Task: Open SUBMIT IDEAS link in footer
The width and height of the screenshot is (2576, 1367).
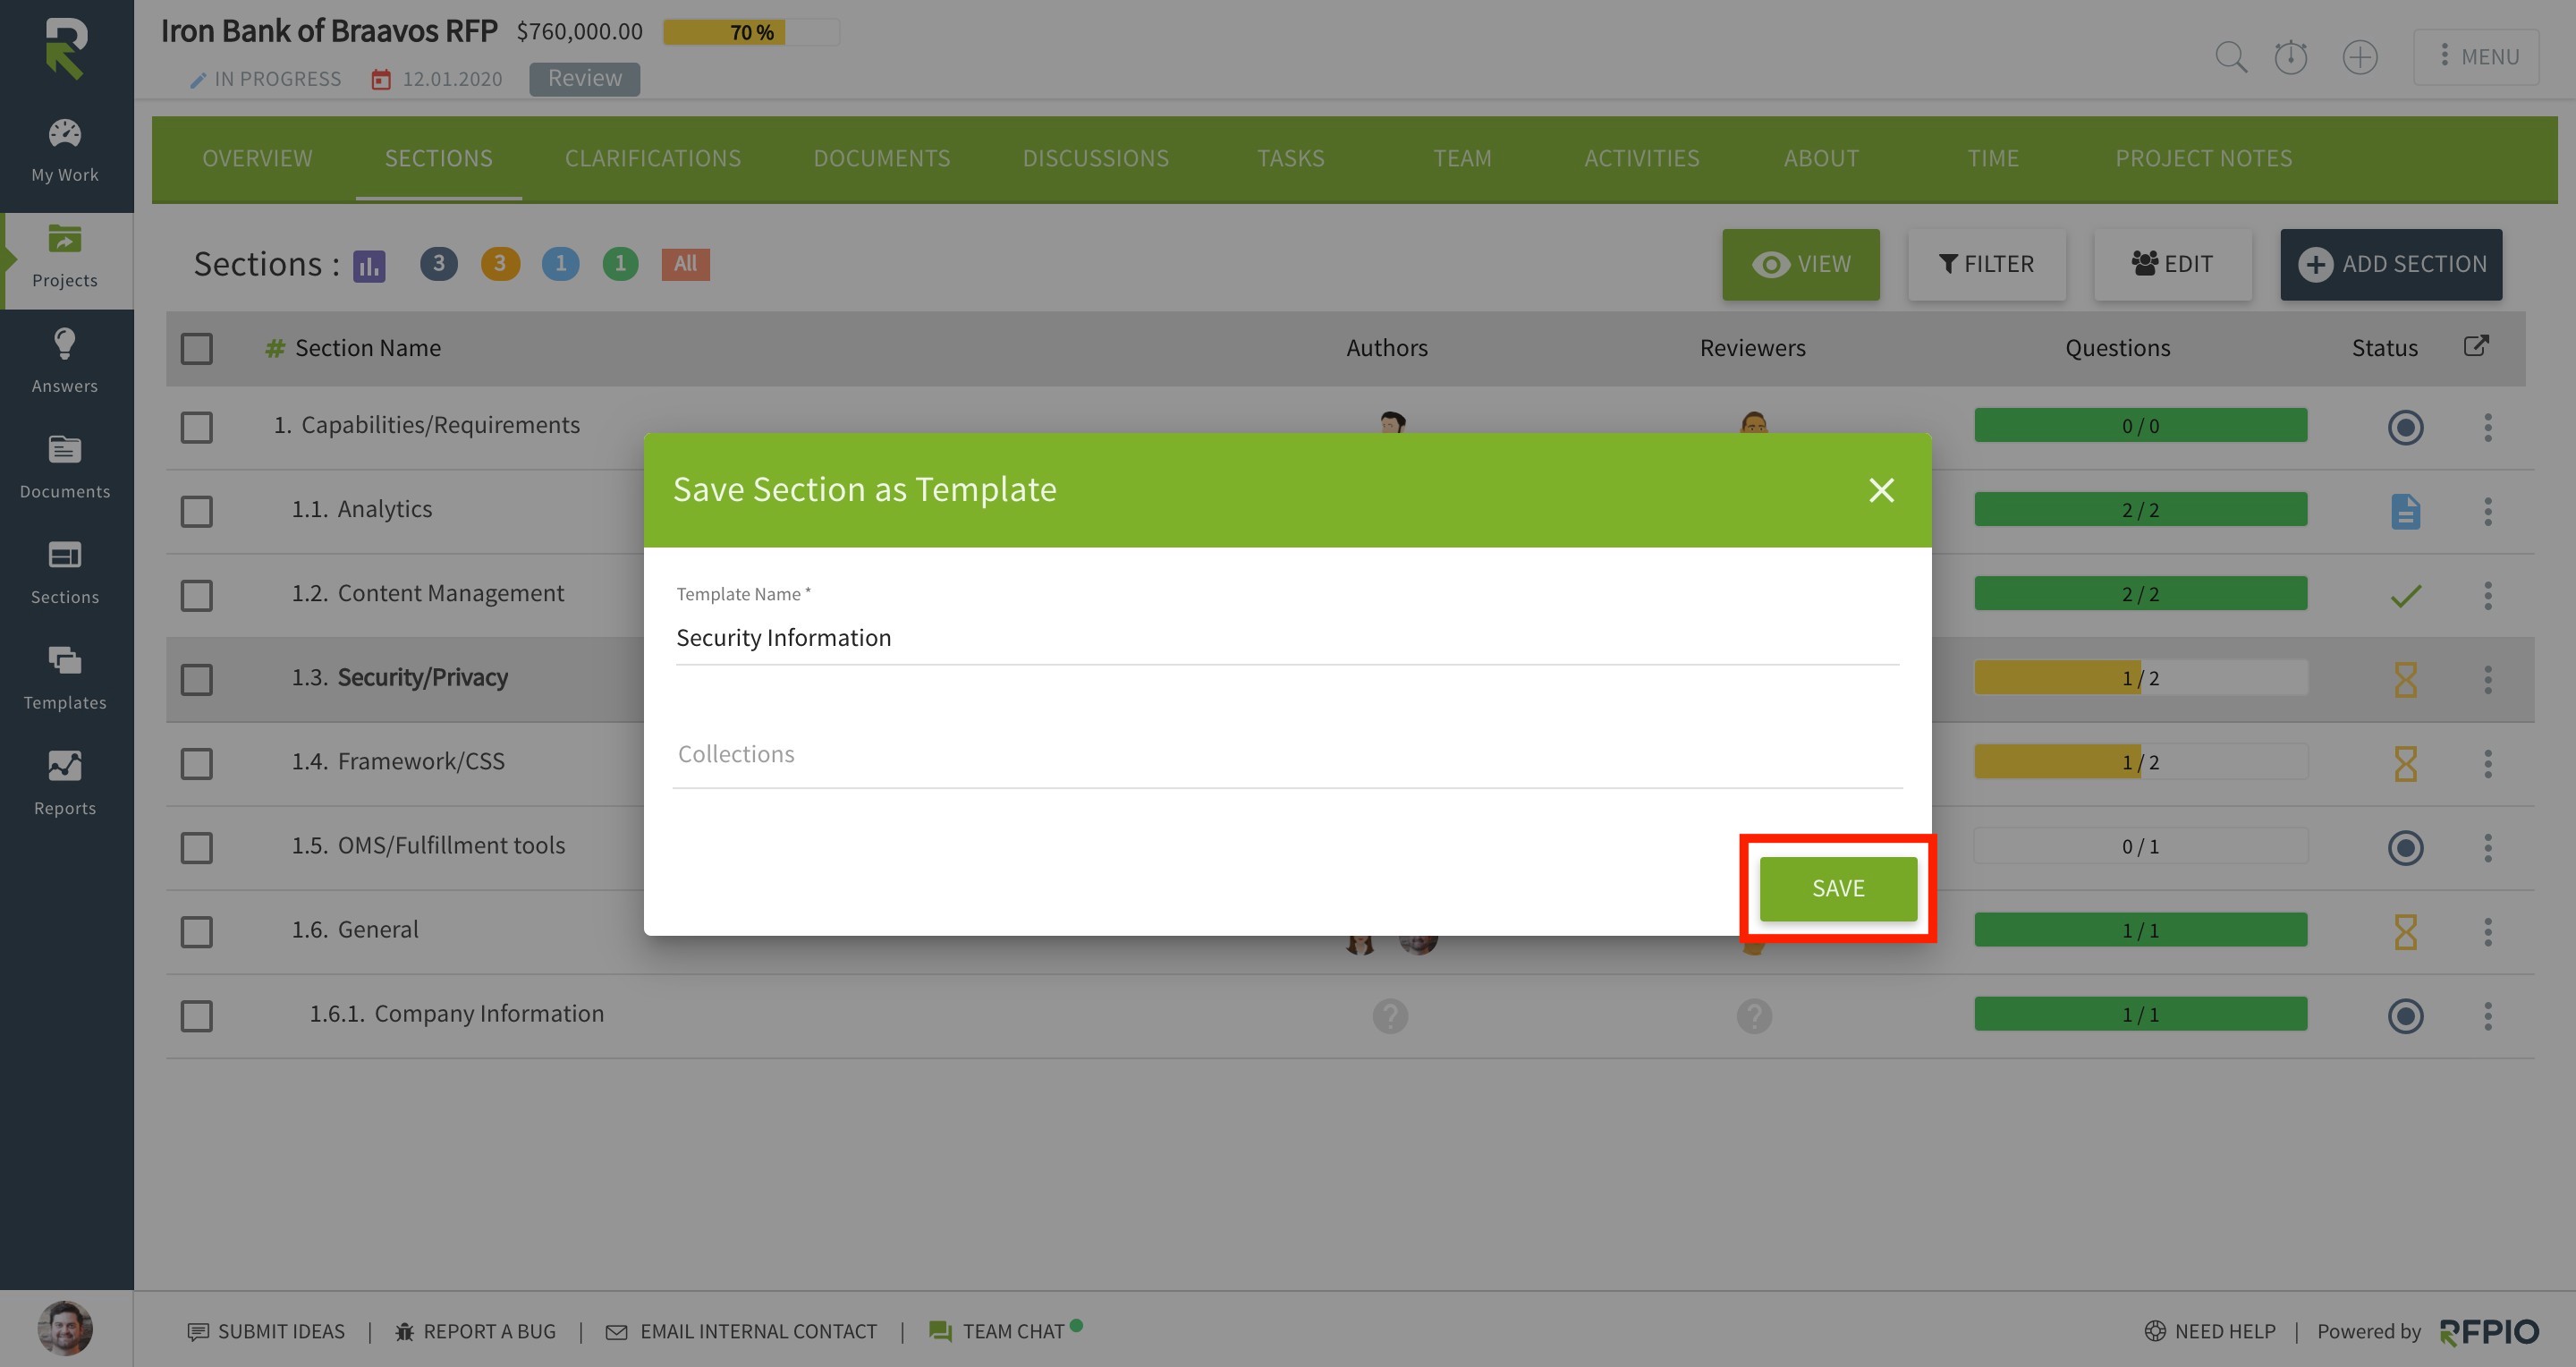Action: 266,1331
